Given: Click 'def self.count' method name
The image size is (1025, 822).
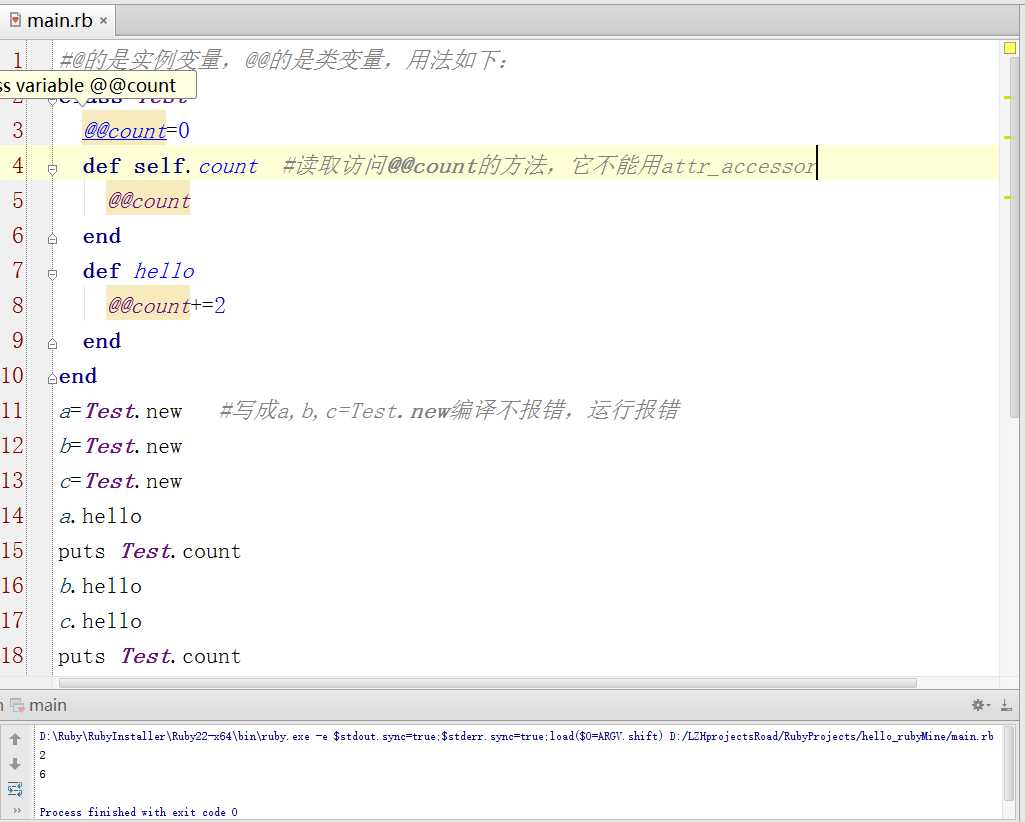Looking at the screenshot, I should [x=228, y=166].
